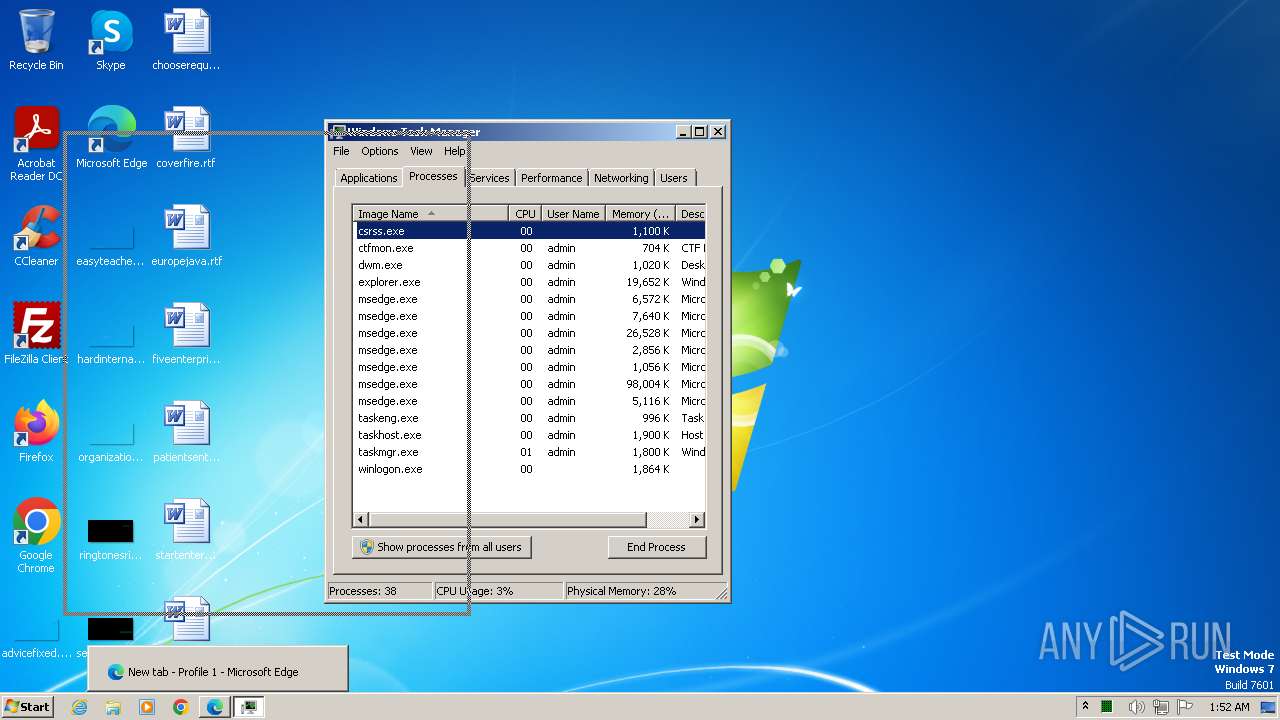Sort processes by Image Name column
Screen dimensions: 1280x720
pos(430,213)
